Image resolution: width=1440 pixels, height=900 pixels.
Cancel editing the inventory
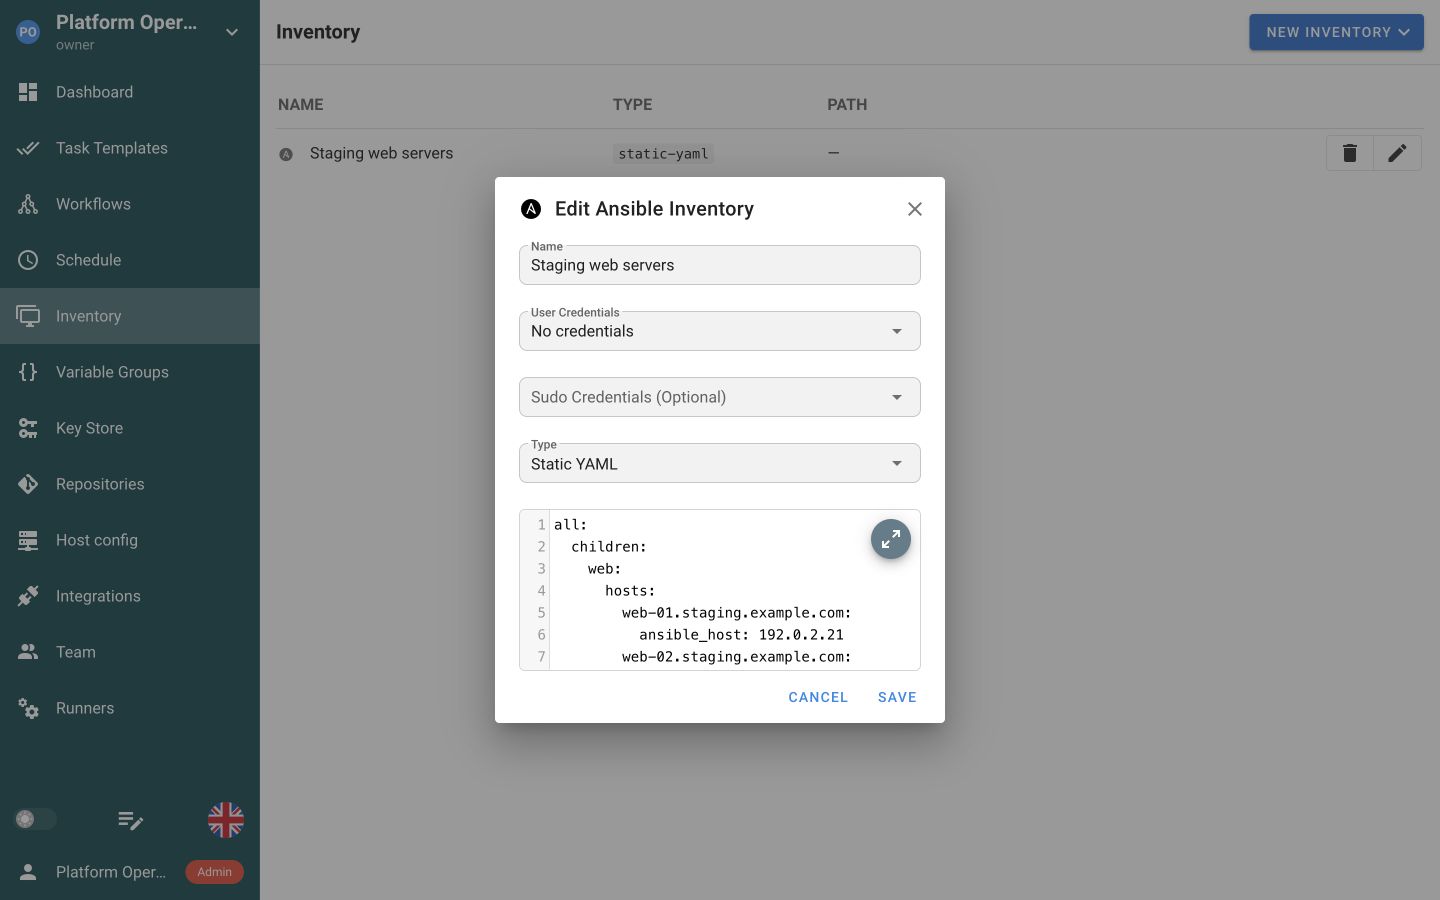pyautogui.click(x=818, y=697)
